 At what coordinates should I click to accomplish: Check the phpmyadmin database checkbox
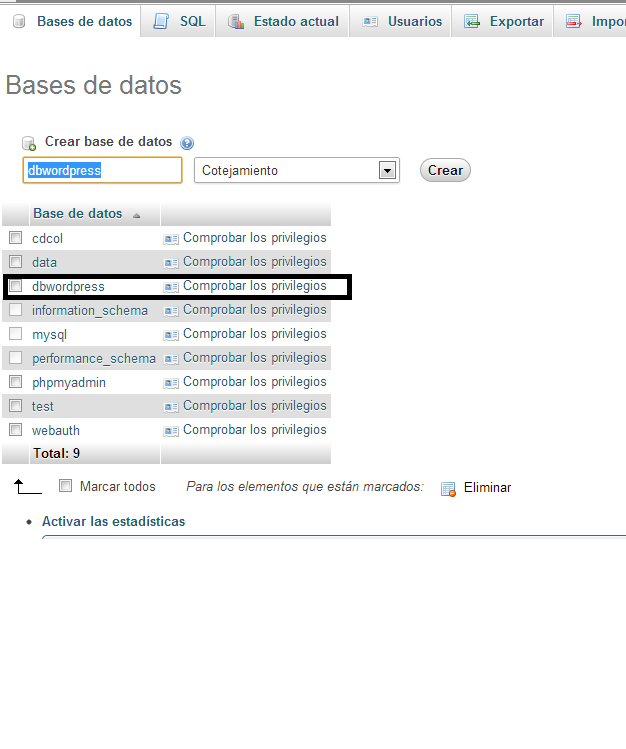pyautogui.click(x=16, y=381)
